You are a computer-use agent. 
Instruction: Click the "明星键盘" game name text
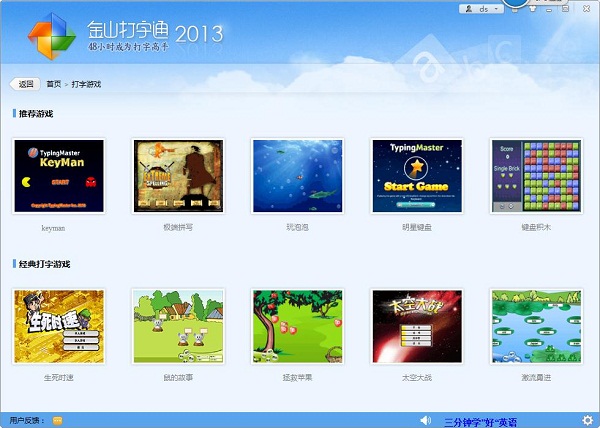click(417, 227)
